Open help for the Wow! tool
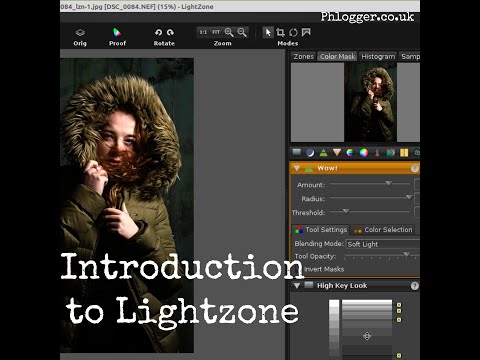The image size is (480, 360). pos(414,169)
